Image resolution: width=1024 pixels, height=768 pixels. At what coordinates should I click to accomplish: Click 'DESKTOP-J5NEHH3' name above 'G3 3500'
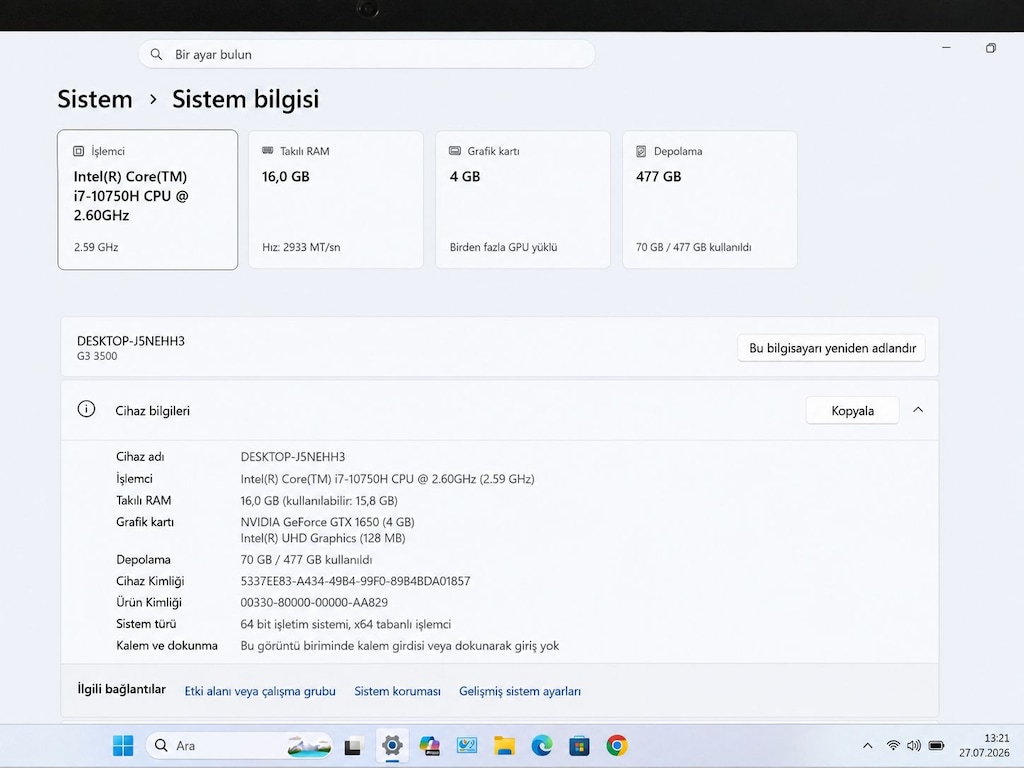(x=131, y=341)
